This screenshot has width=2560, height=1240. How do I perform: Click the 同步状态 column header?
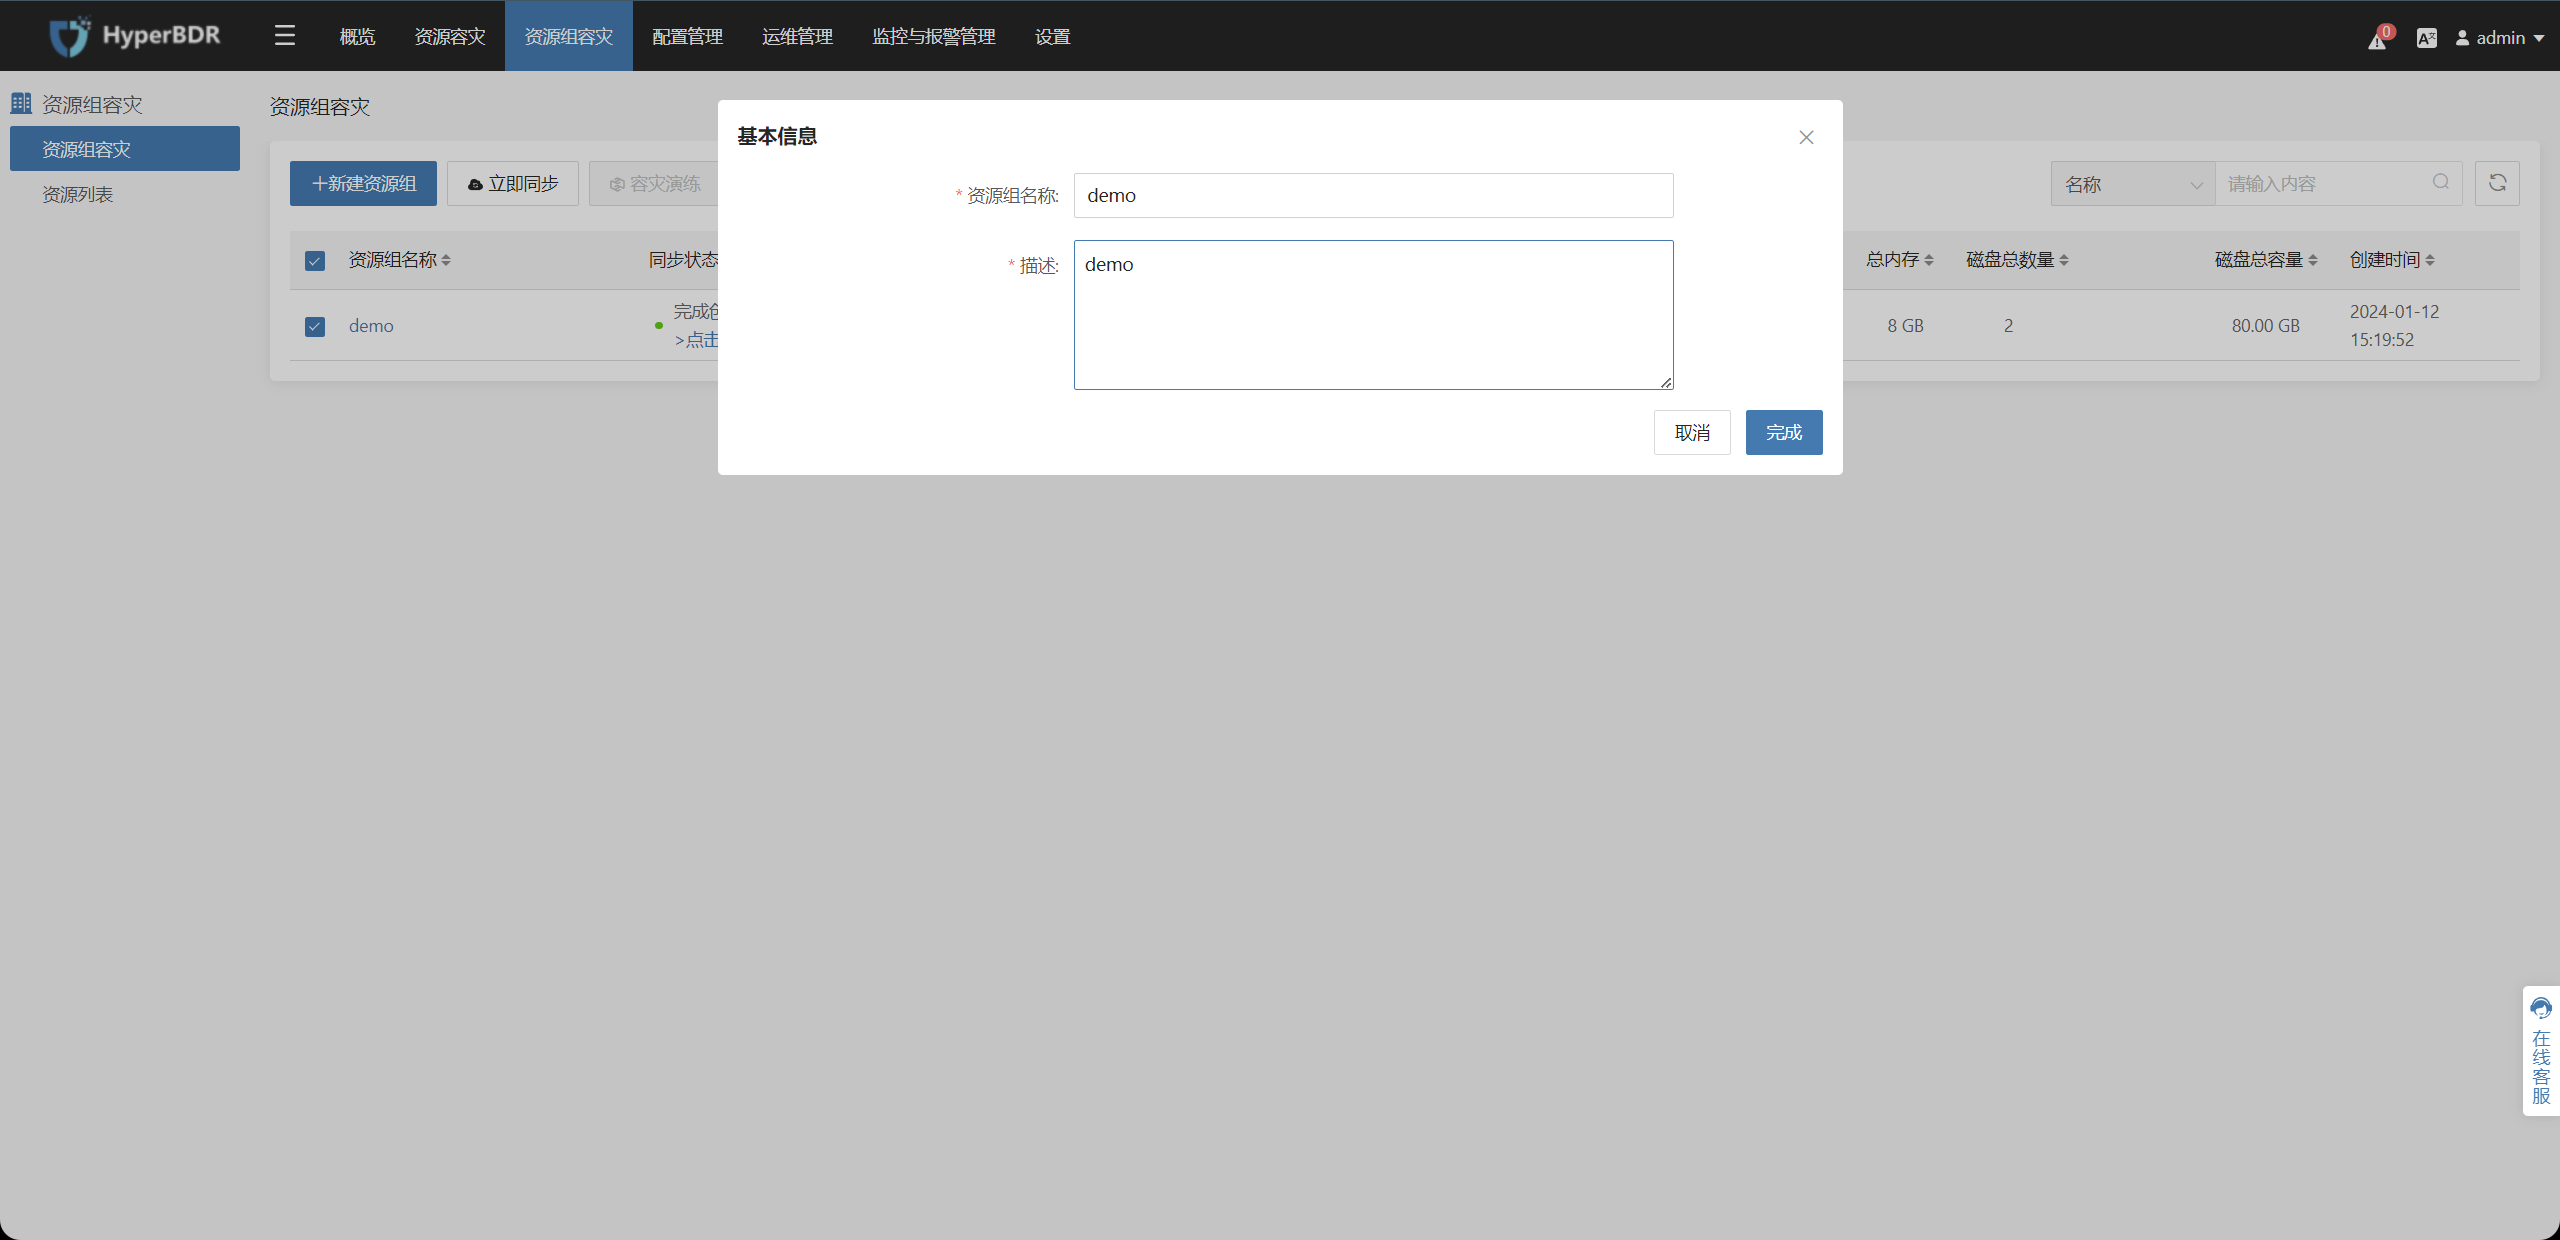click(683, 260)
